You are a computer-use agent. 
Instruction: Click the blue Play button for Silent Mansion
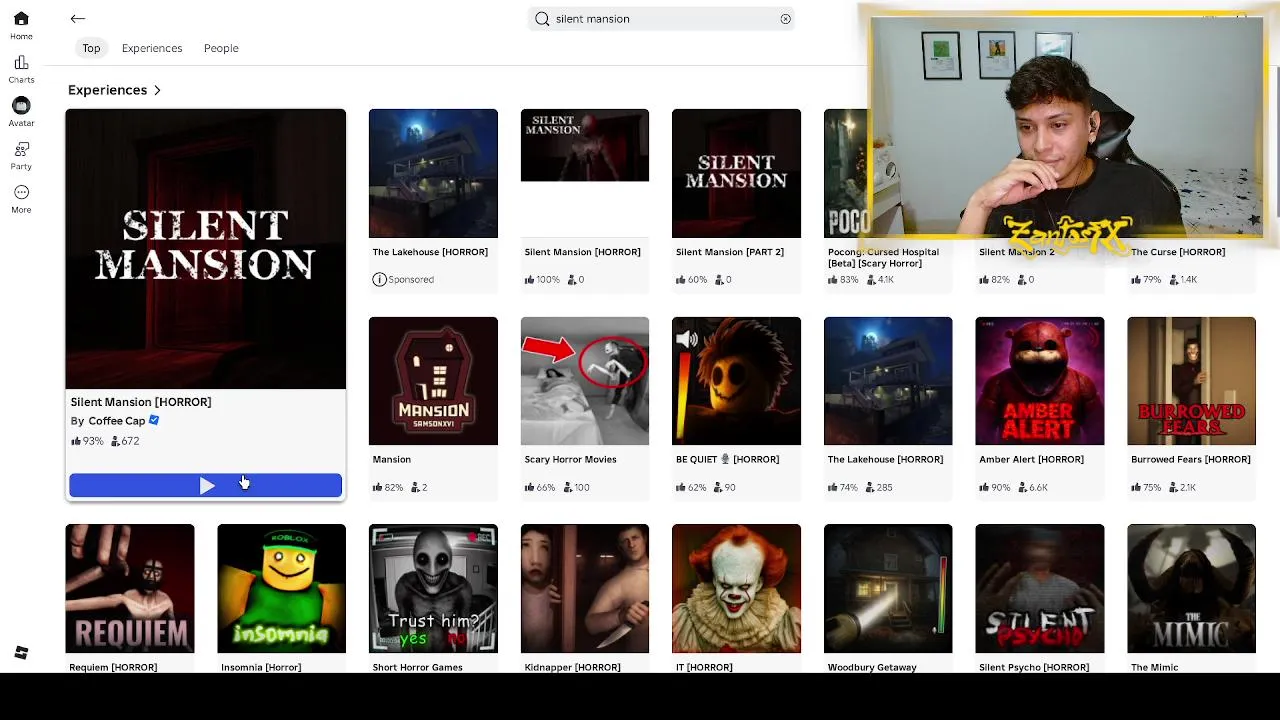[x=205, y=485]
